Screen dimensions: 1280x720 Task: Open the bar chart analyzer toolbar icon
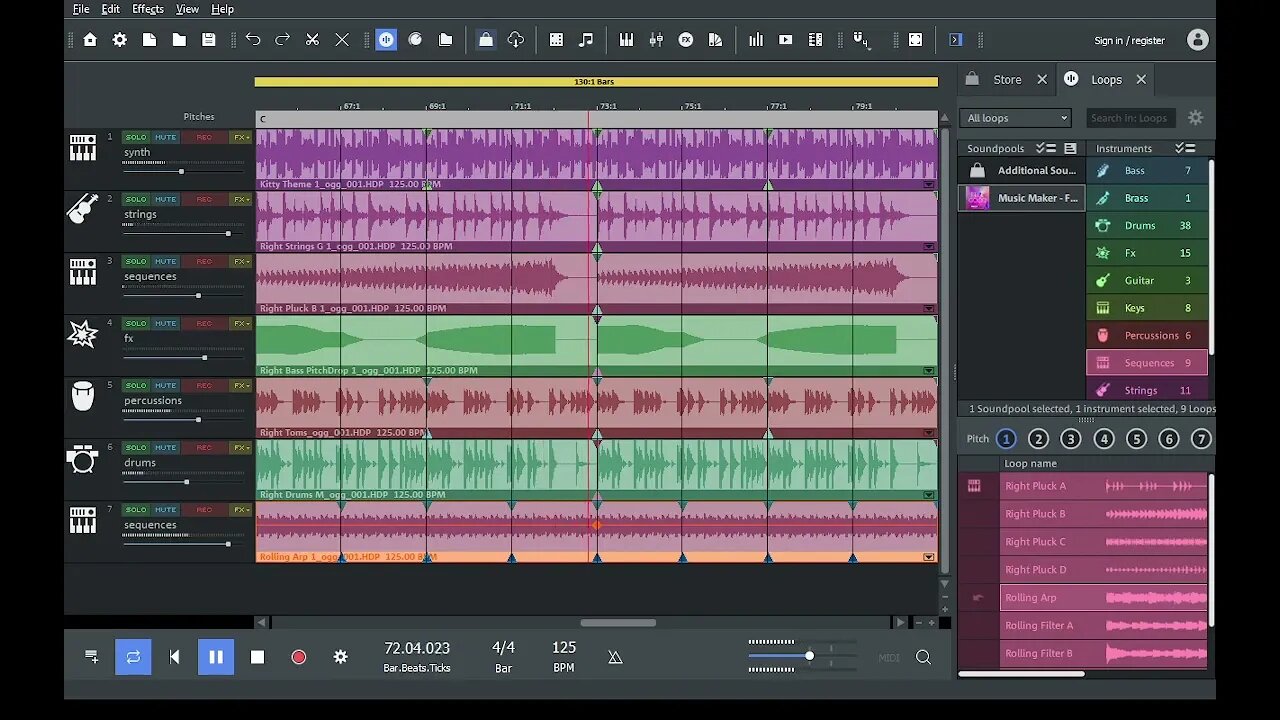coord(756,40)
